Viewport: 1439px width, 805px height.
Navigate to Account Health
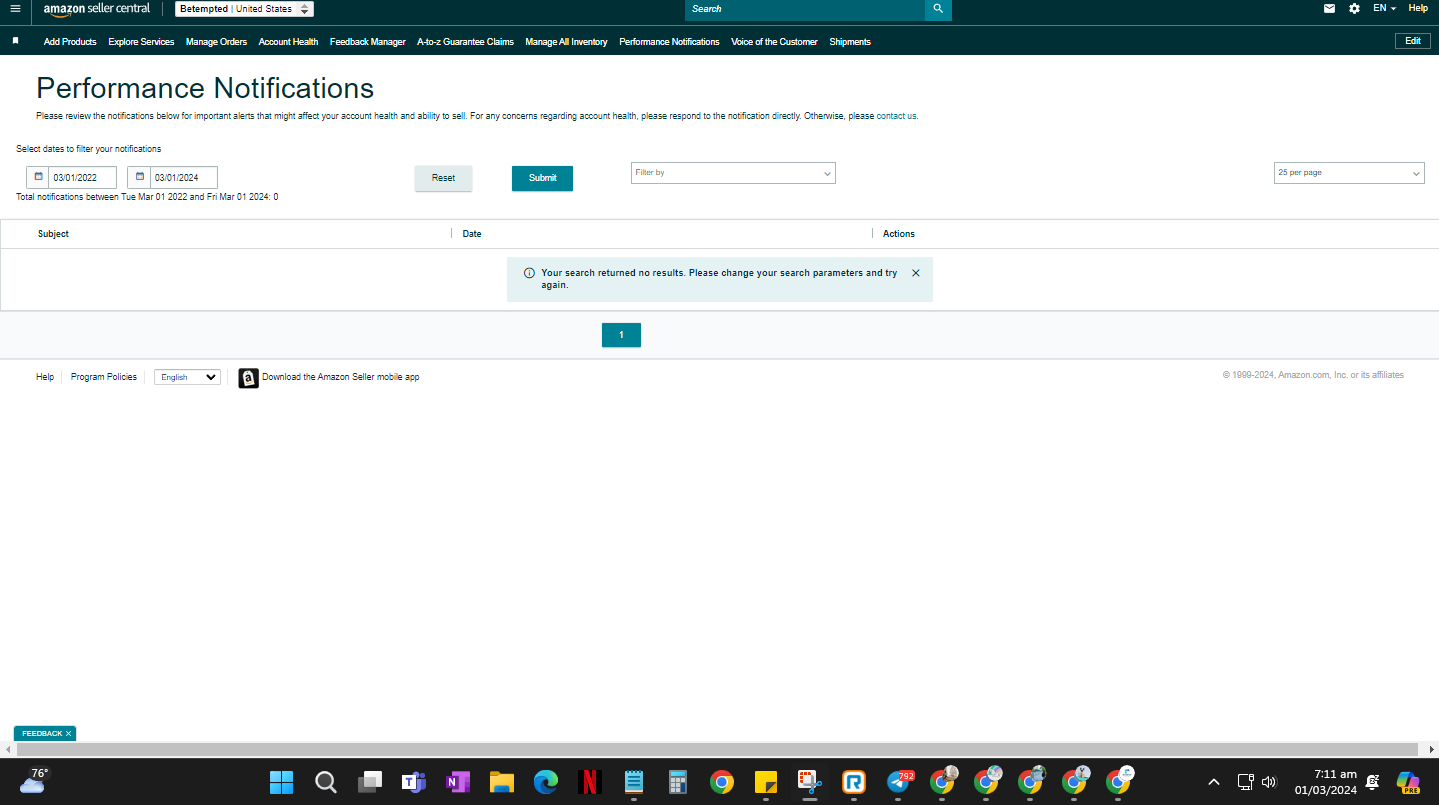(288, 42)
